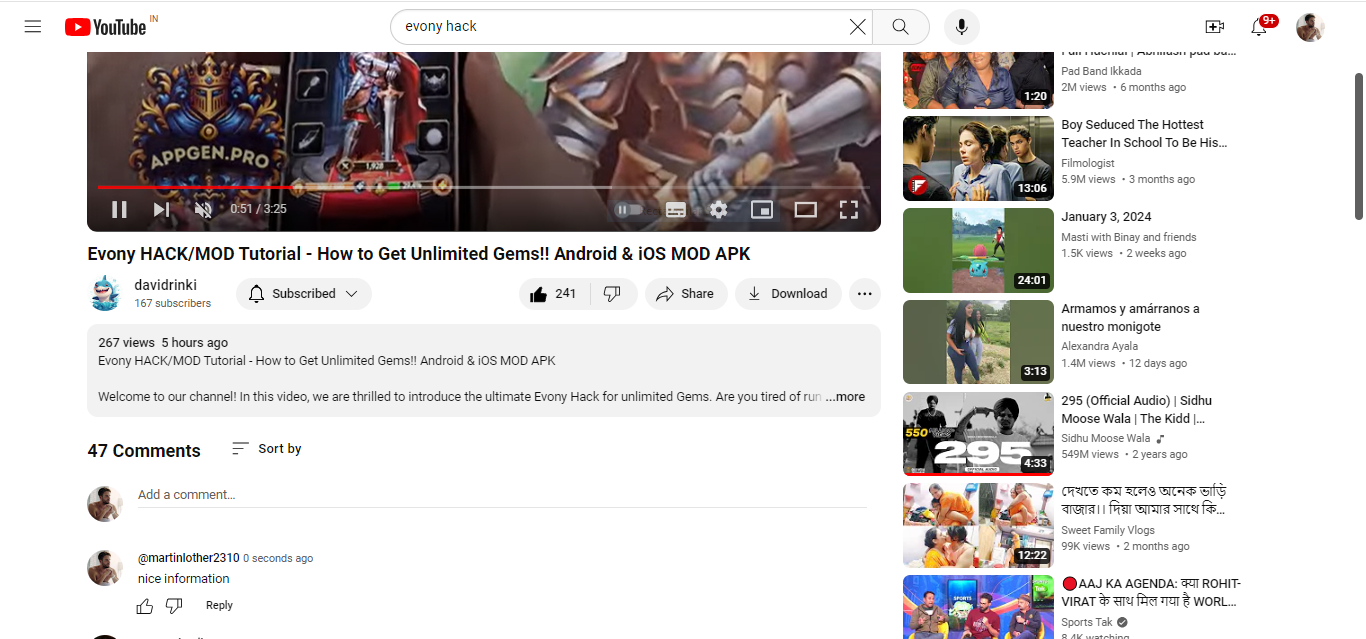Go to YouTube home via logo
This screenshot has height=639, width=1366.
click(106, 27)
